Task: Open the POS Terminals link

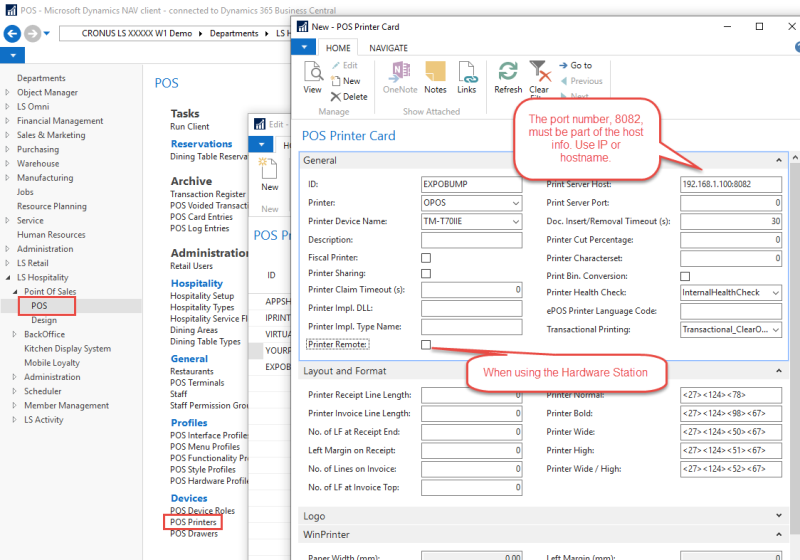Action: coord(197,383)
